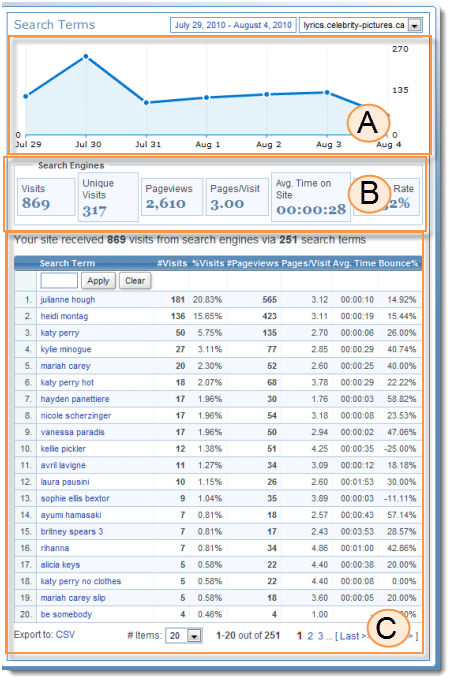Screen dimensions: 454x684
Task: Click the Search Terms panel title
Action: coord(55,25)
